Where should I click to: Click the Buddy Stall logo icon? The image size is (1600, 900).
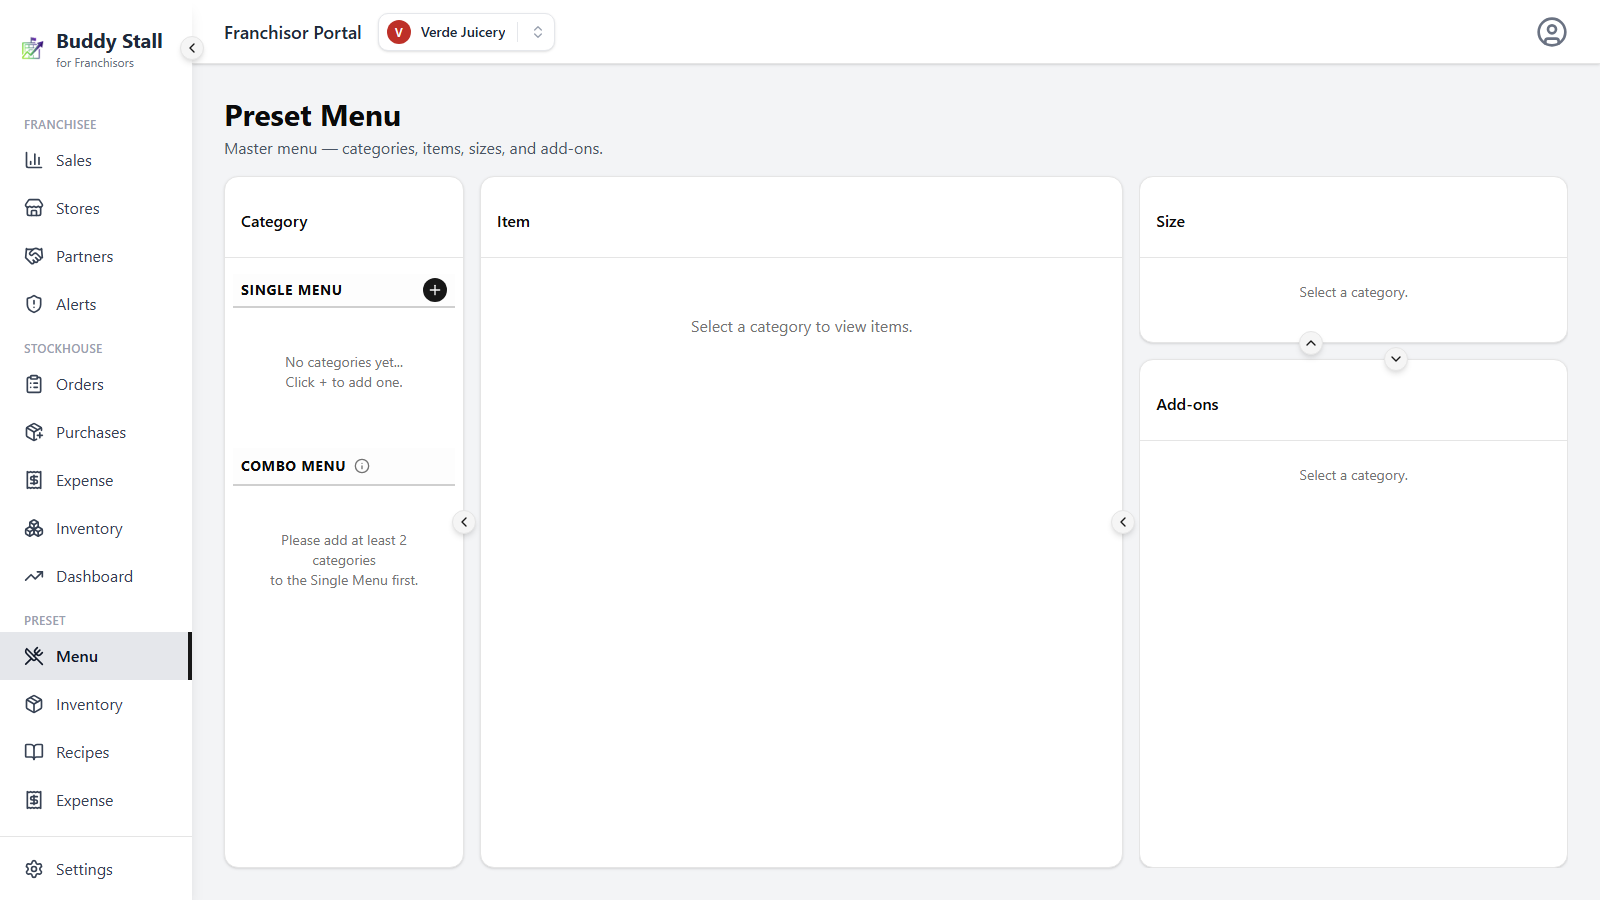point(33,48)
